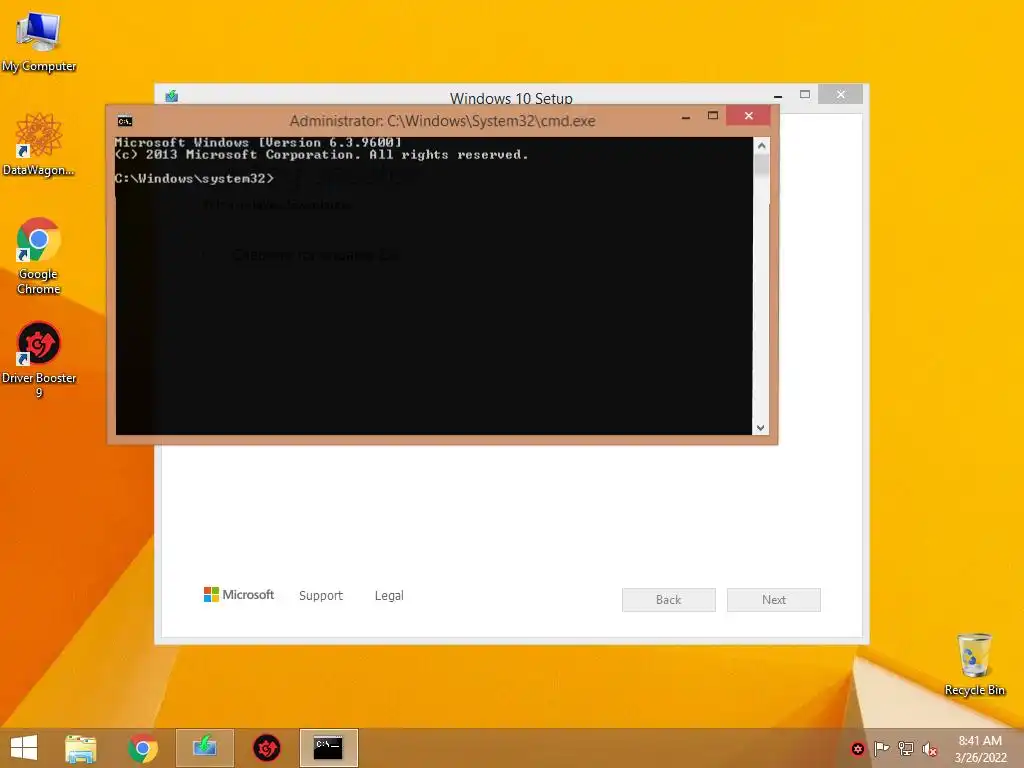Click Next in Windows 10 Setup
Image resolution: width=1024 pixels, height=768 pixels.
click(x=774, y=600)
